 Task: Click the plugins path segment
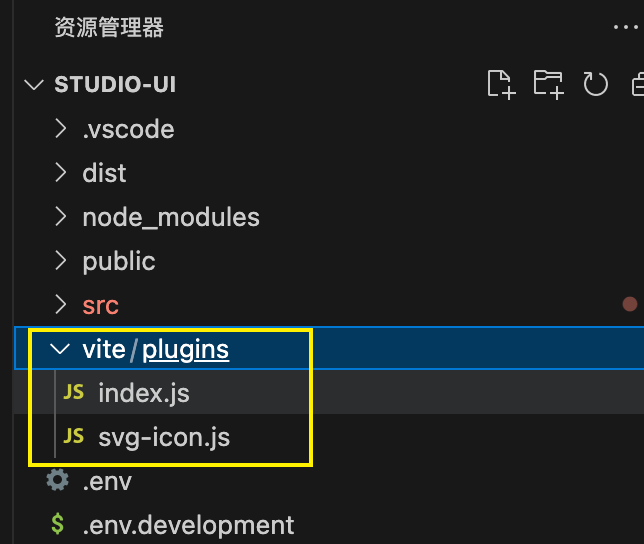(186, 351)
